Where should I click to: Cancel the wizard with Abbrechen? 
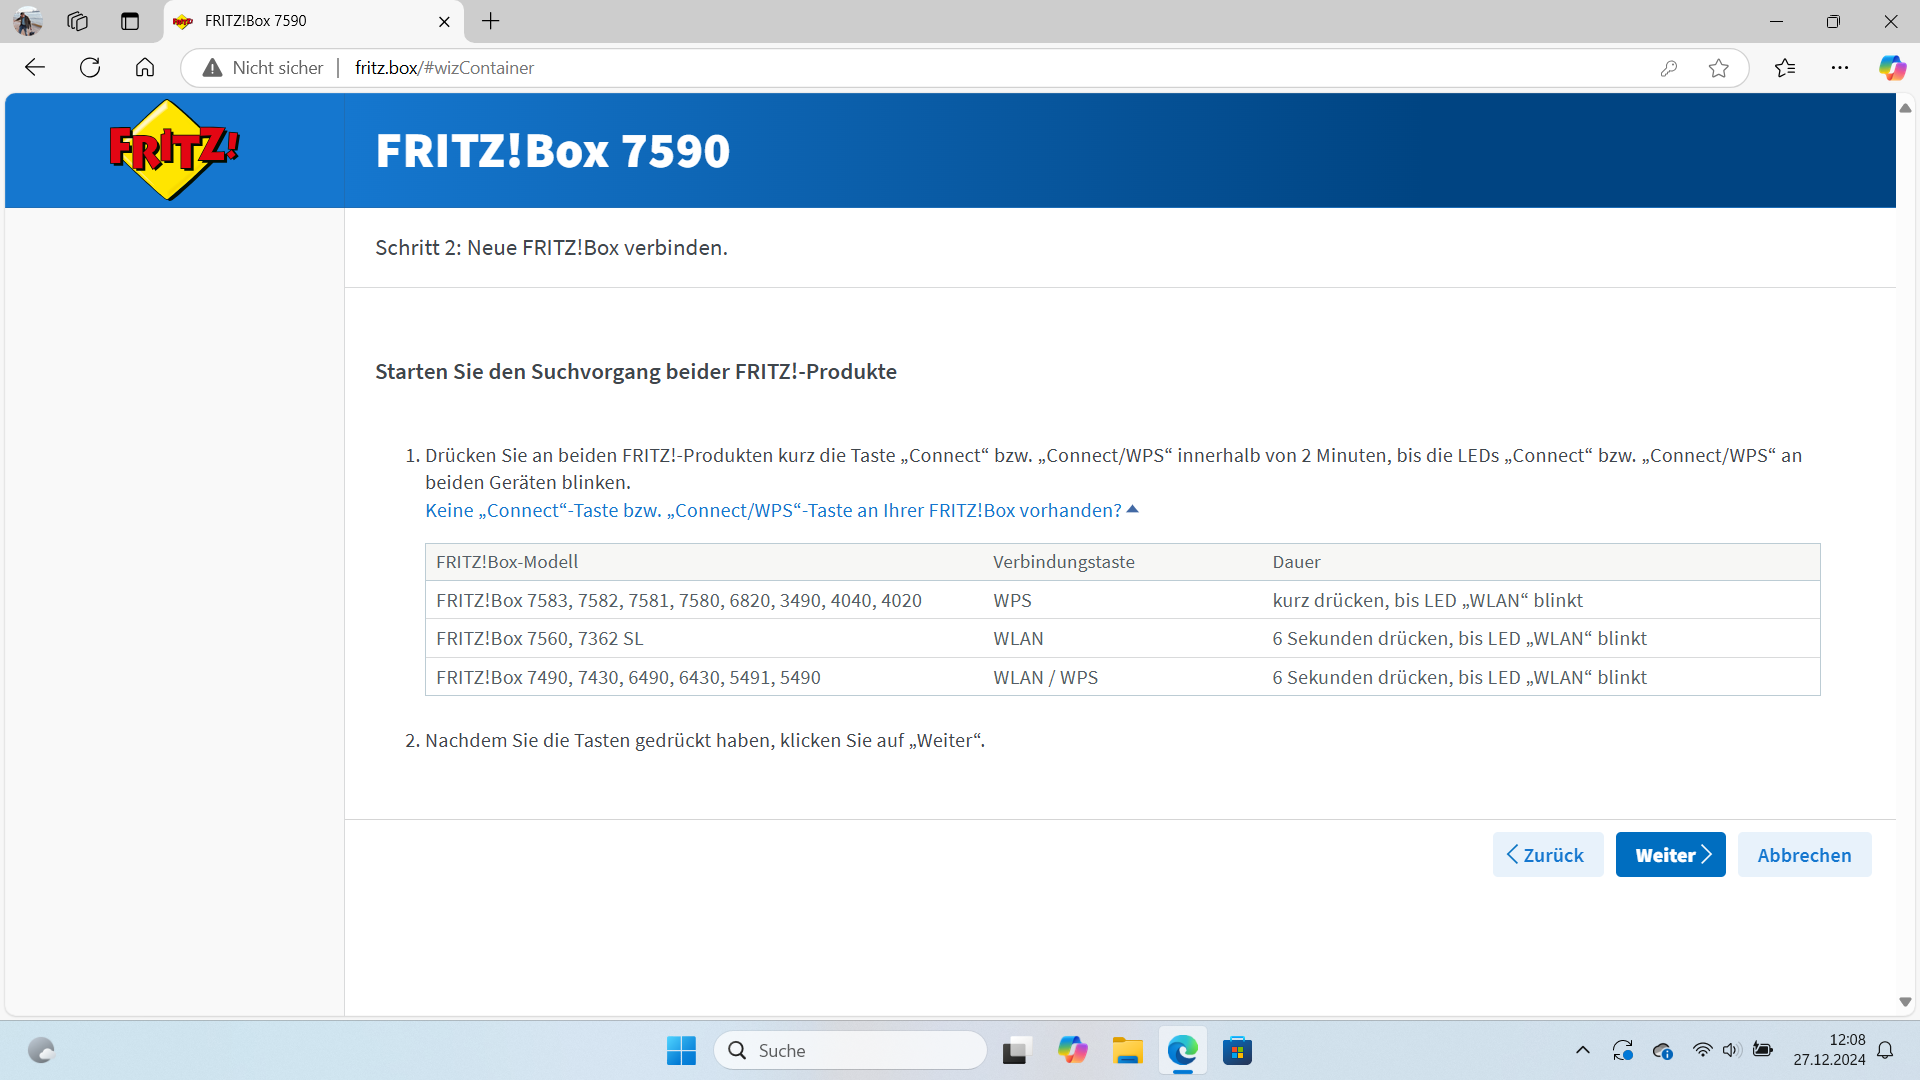(x=1804, y=855)
